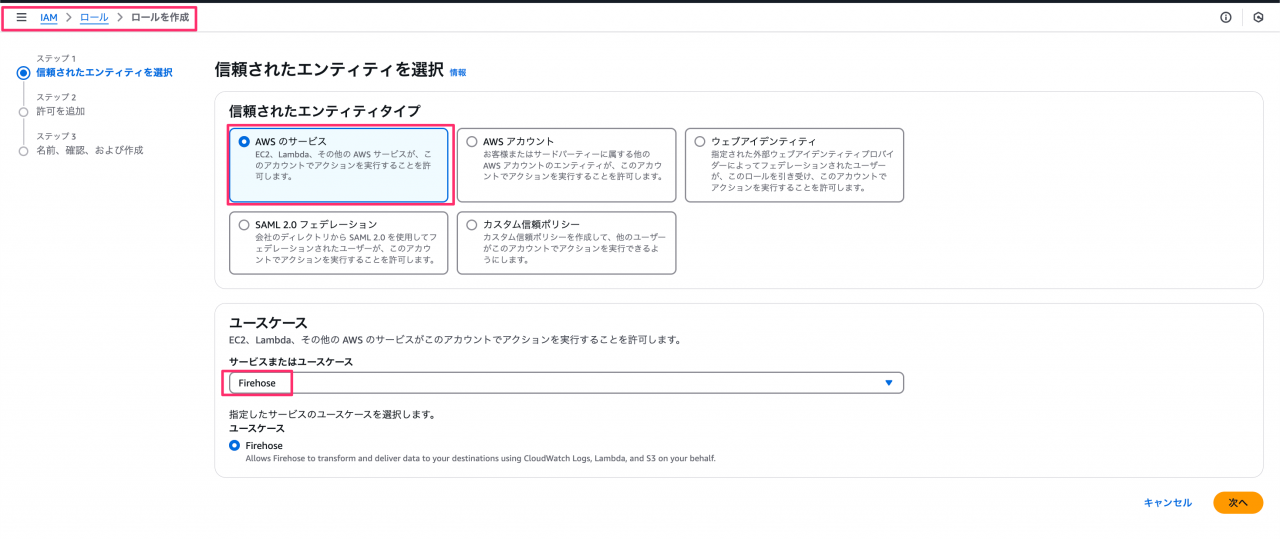This screenshot has height=539, width=1280.
Task: Click the step 1 progress indicator circle
Action: [23, 72]
